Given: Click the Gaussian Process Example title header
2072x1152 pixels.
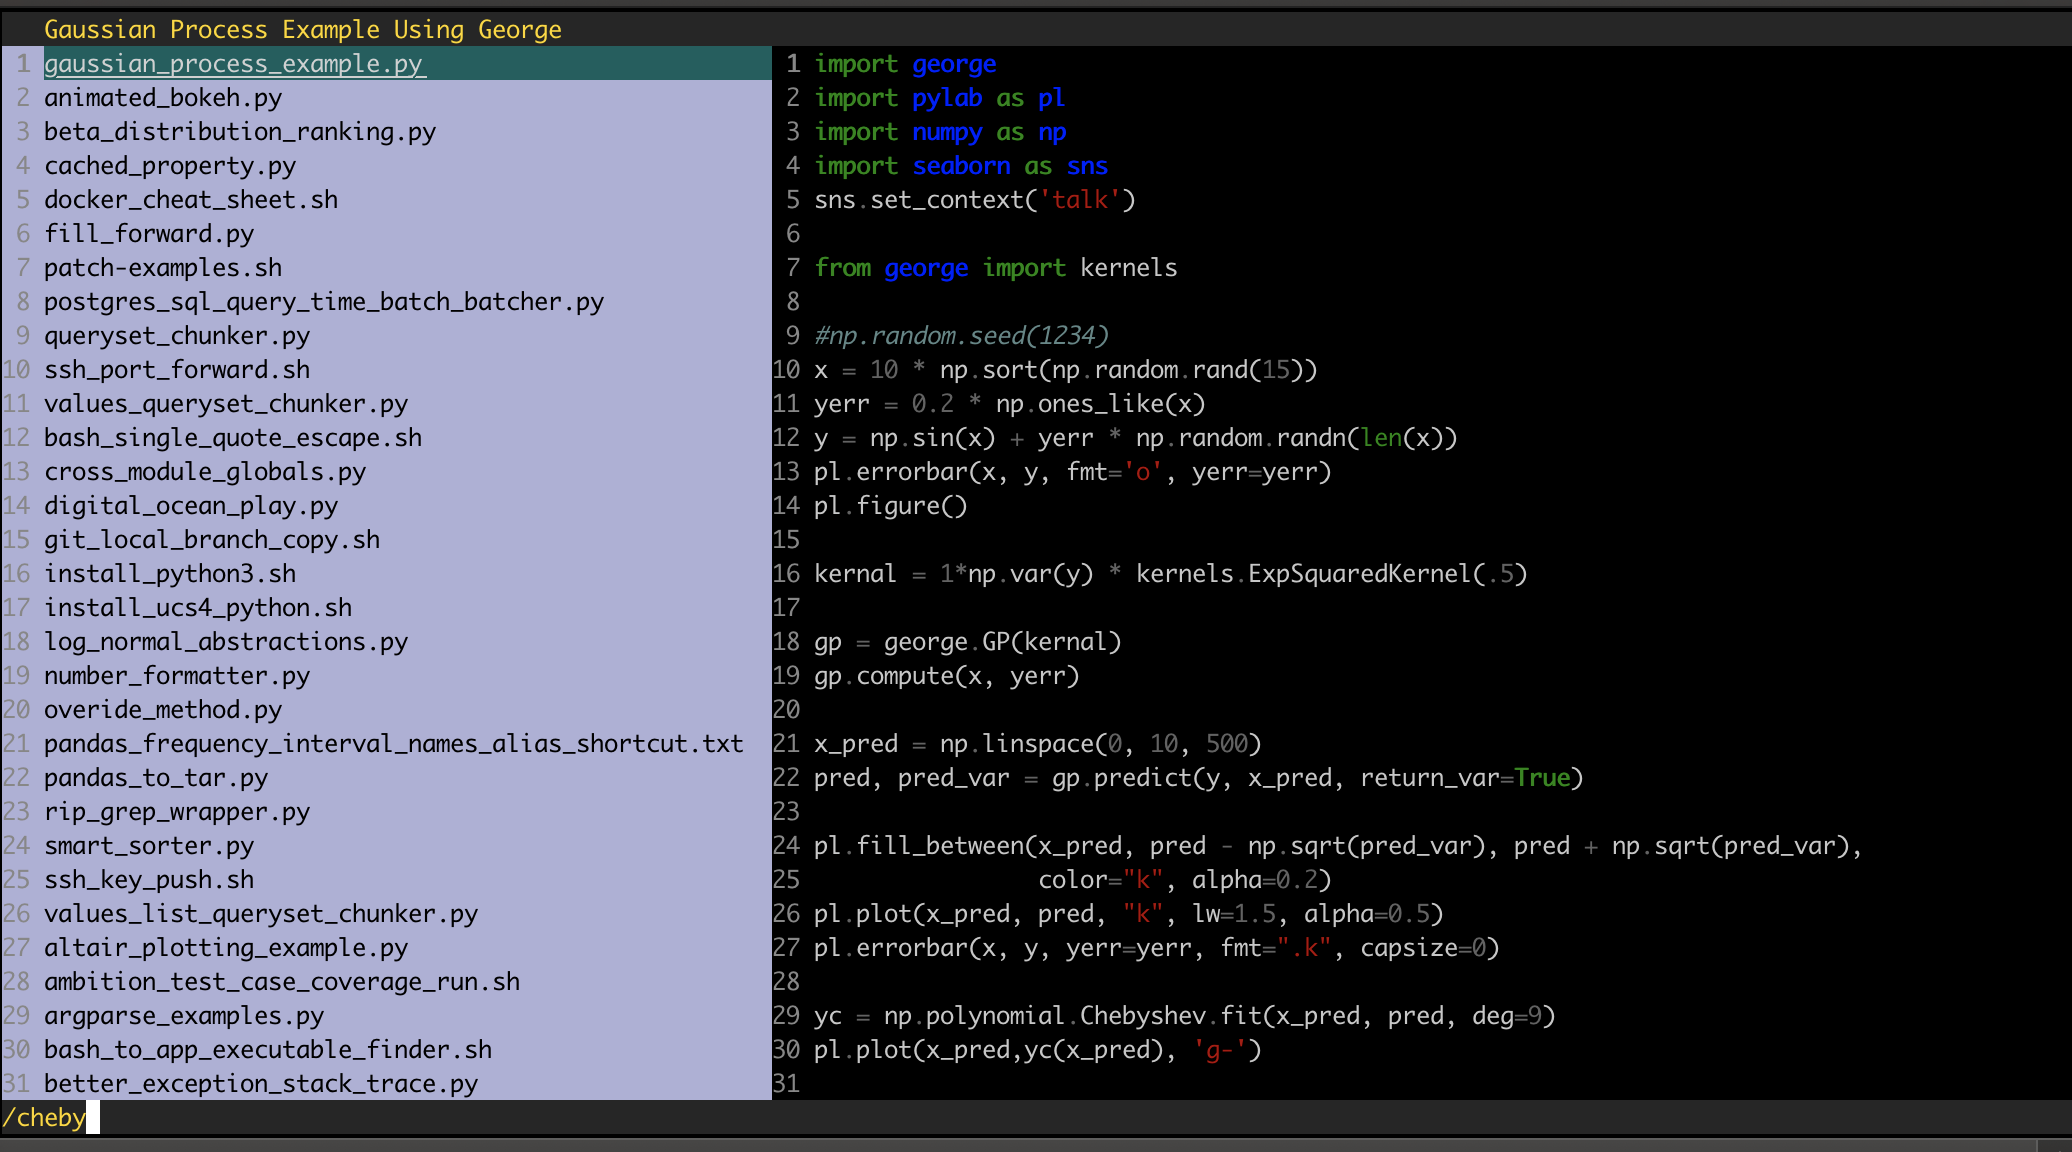Looking at the screenshot, I should coord(303,30).
